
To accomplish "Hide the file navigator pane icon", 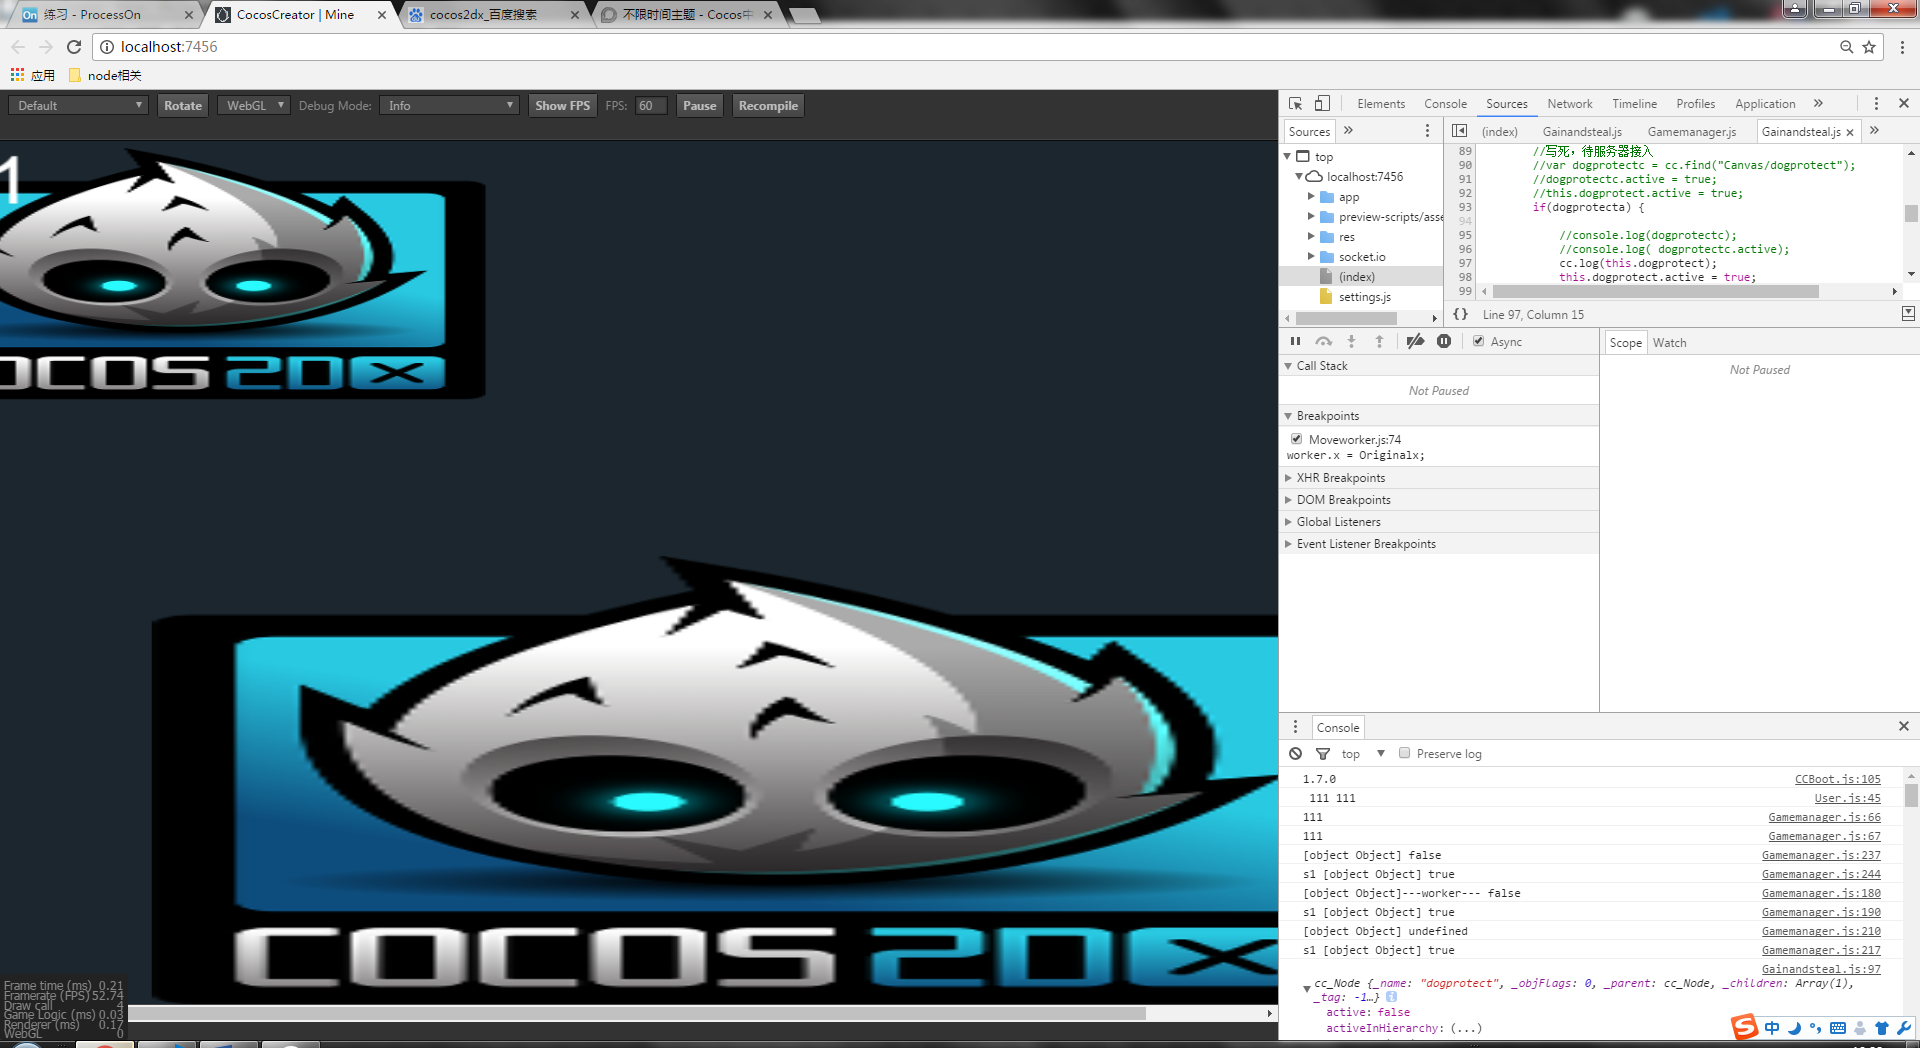I will point(1460,131).
